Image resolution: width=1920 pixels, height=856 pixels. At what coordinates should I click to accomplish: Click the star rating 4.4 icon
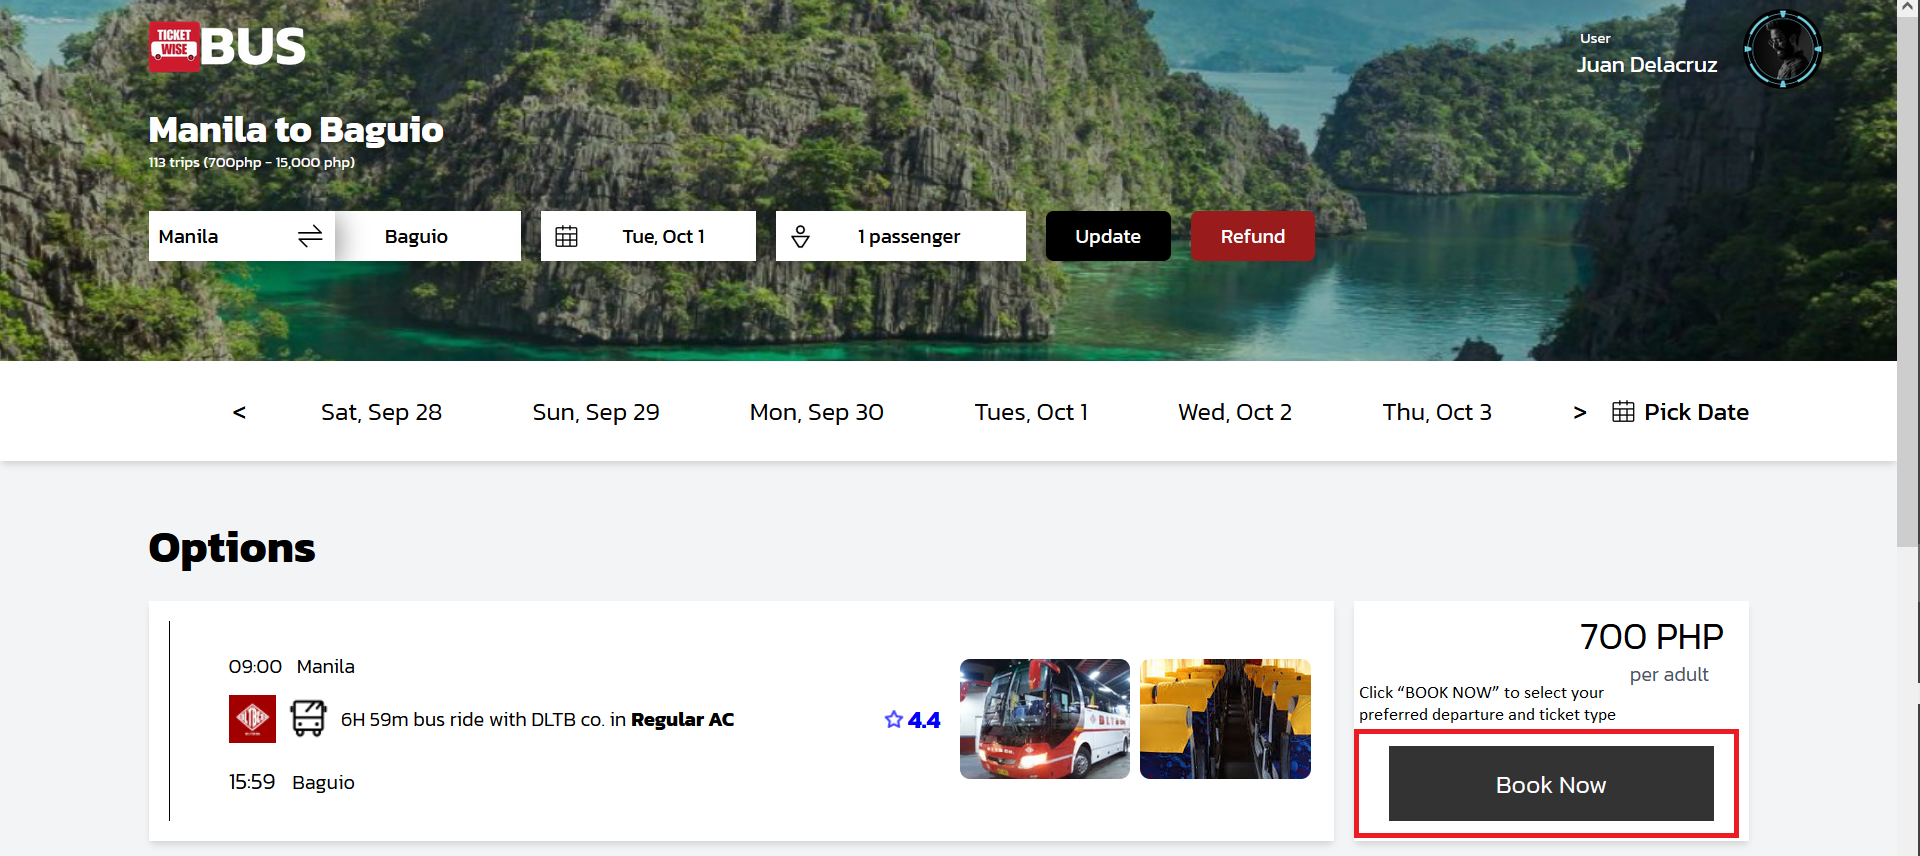click(894, 719)
